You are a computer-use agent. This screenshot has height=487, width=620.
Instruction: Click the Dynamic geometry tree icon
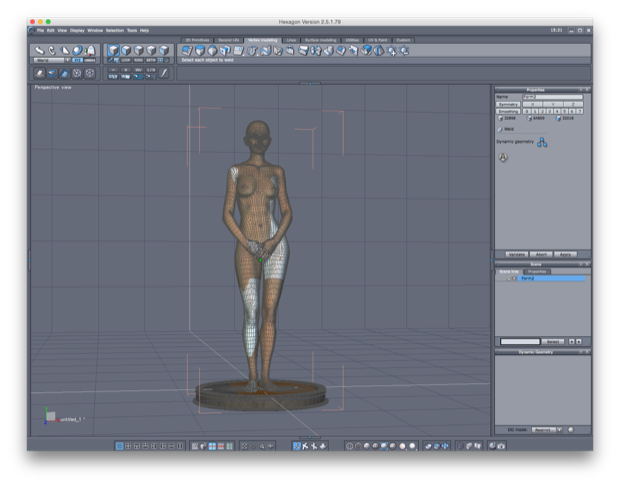(542, 142)
